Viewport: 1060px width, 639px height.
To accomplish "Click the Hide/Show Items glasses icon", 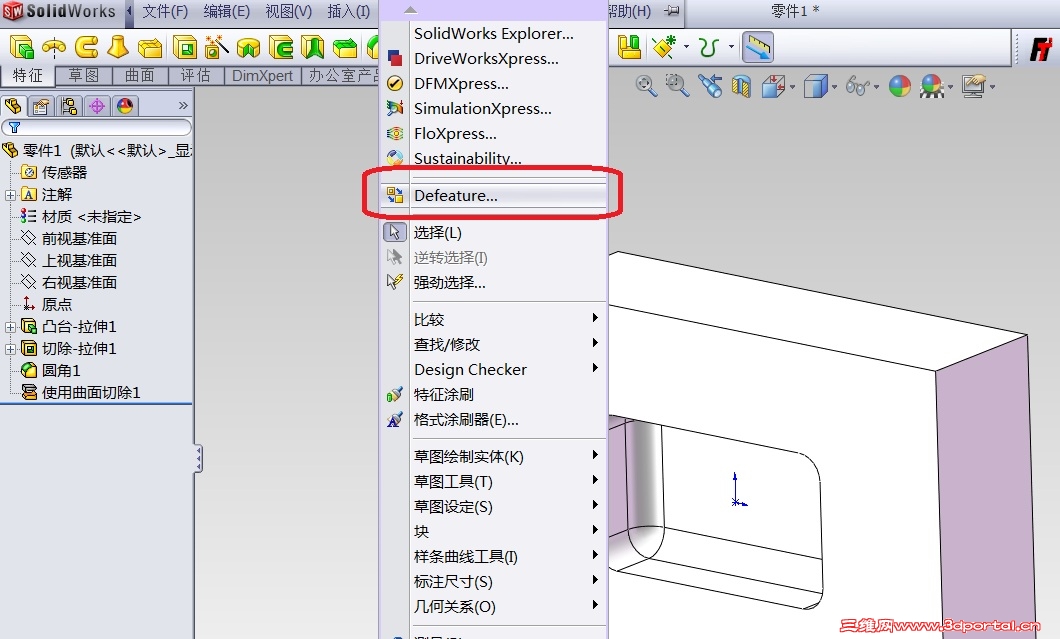I will coord(857,86).
